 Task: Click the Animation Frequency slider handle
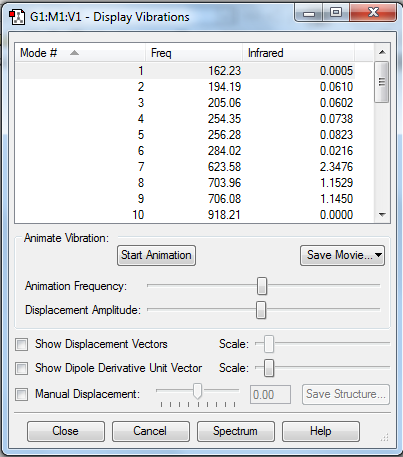coord(262,286)
